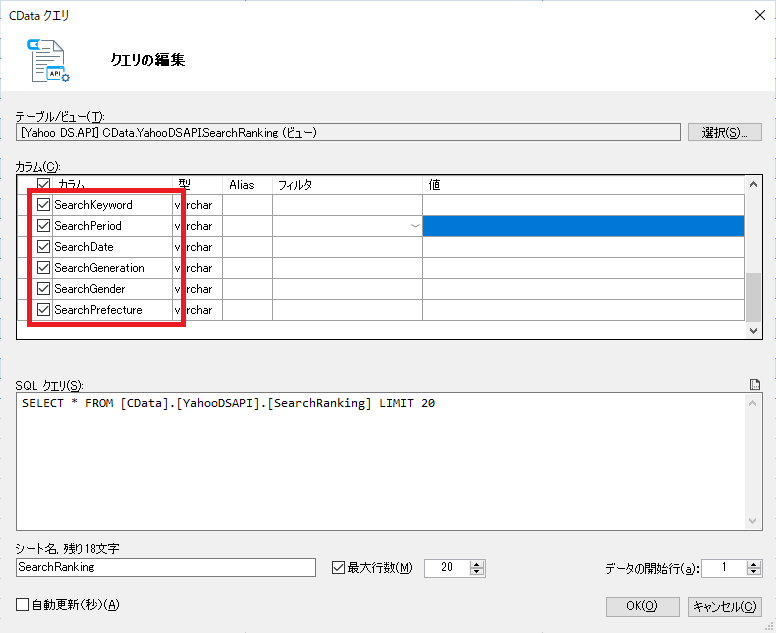Open the SearchPeriod filter dropdown
The image size is (776, 633).
pos(415,226)
